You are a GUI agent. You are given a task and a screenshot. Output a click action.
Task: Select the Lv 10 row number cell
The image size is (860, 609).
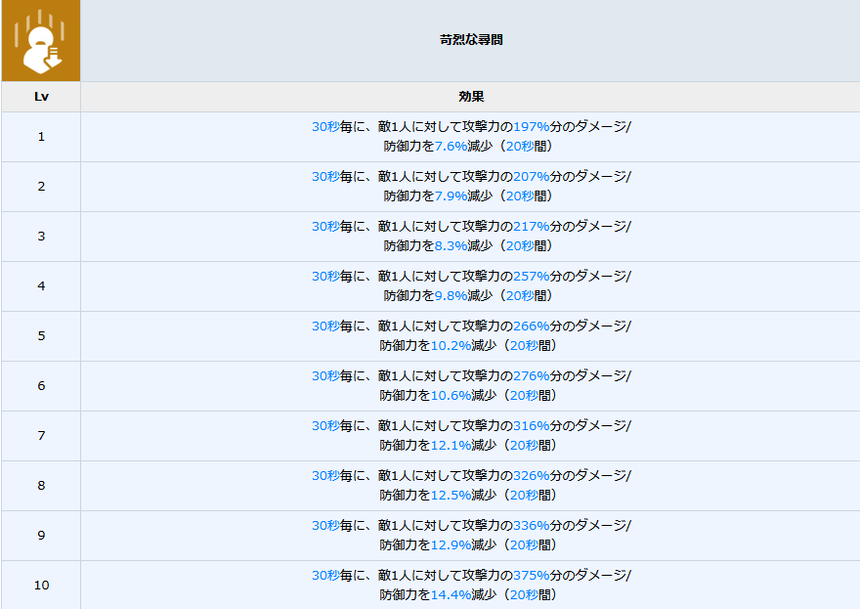[41, 585]
